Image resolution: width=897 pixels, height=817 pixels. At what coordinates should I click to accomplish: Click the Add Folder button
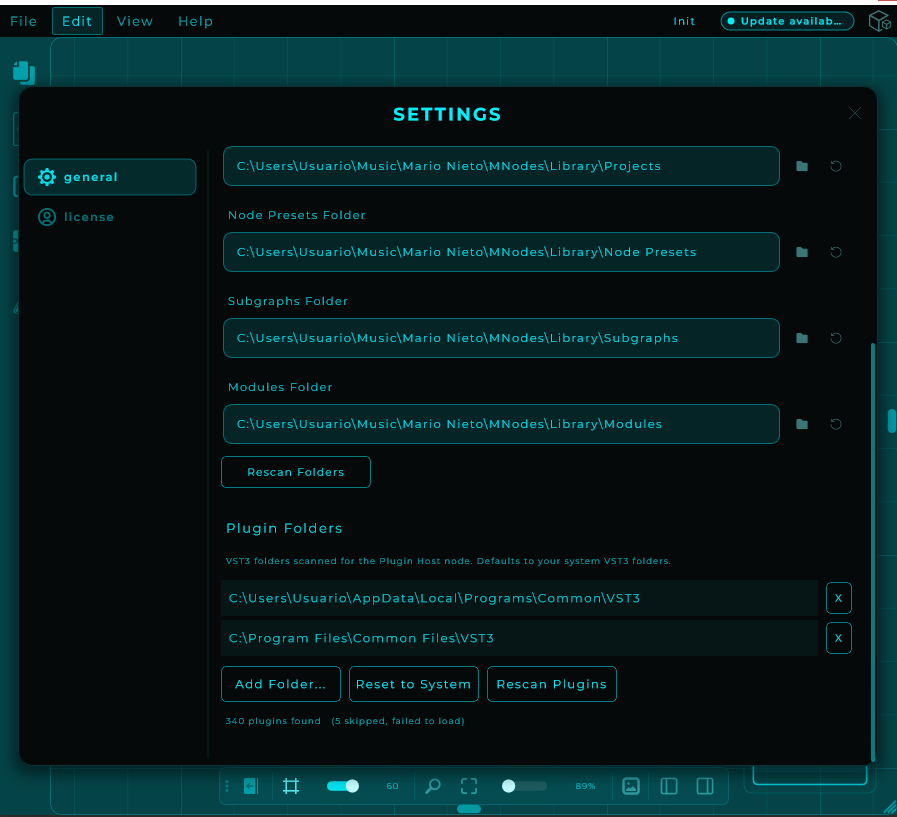281,684
